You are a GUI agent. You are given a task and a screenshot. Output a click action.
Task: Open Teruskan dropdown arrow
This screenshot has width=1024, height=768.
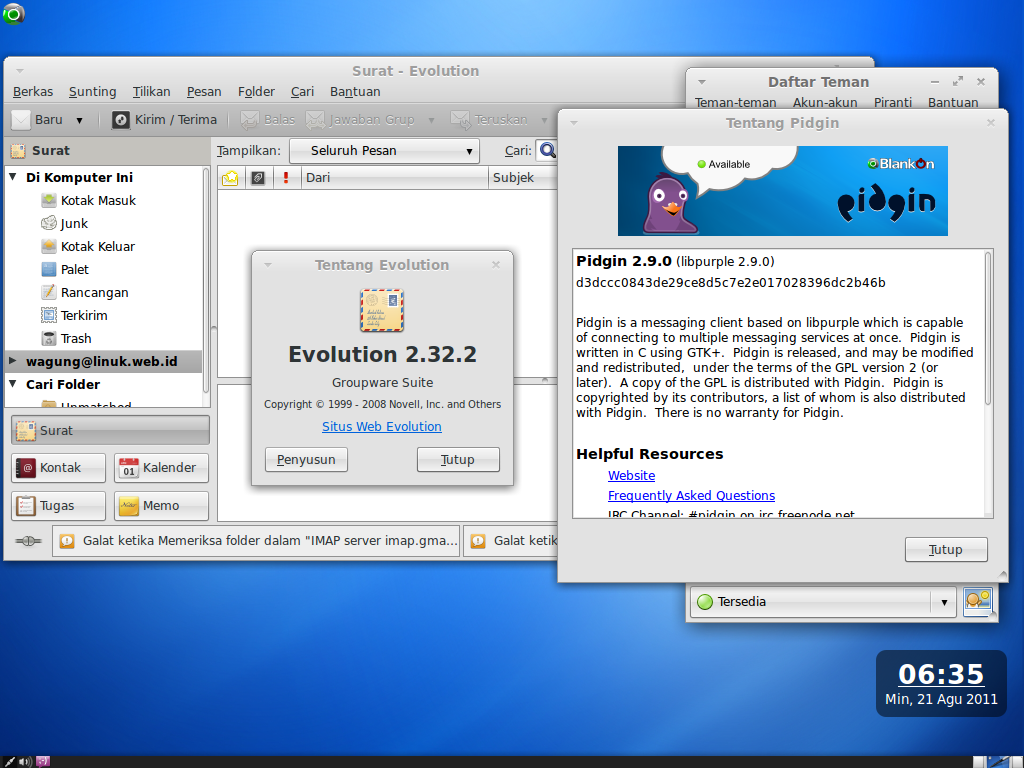(544, 120)
